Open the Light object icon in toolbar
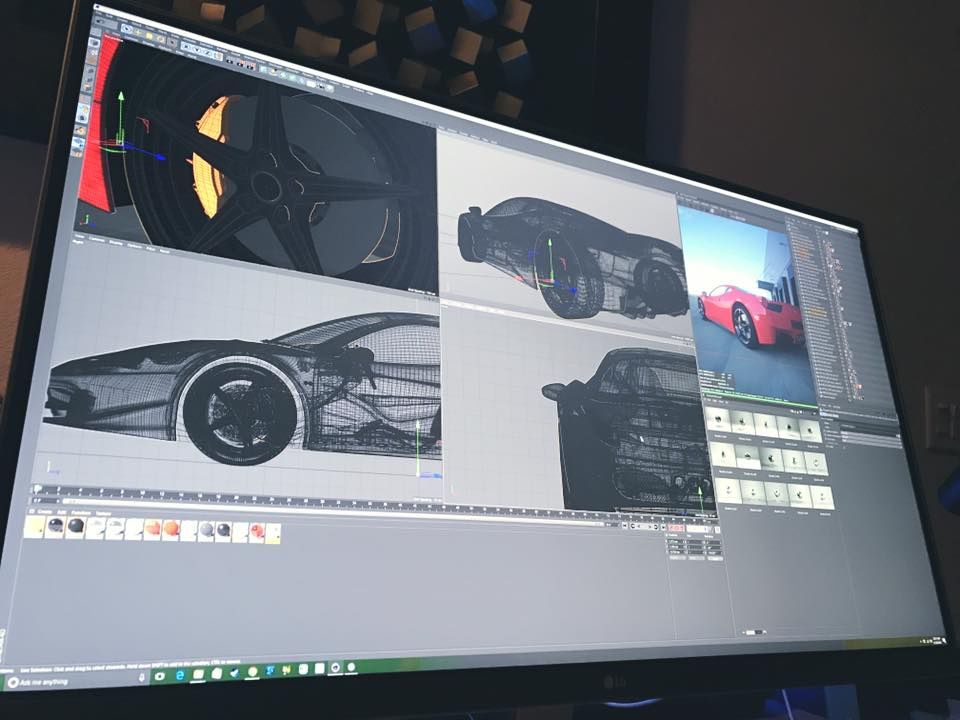960x720 pixels. pyautogui.click(x=330, y=88)
